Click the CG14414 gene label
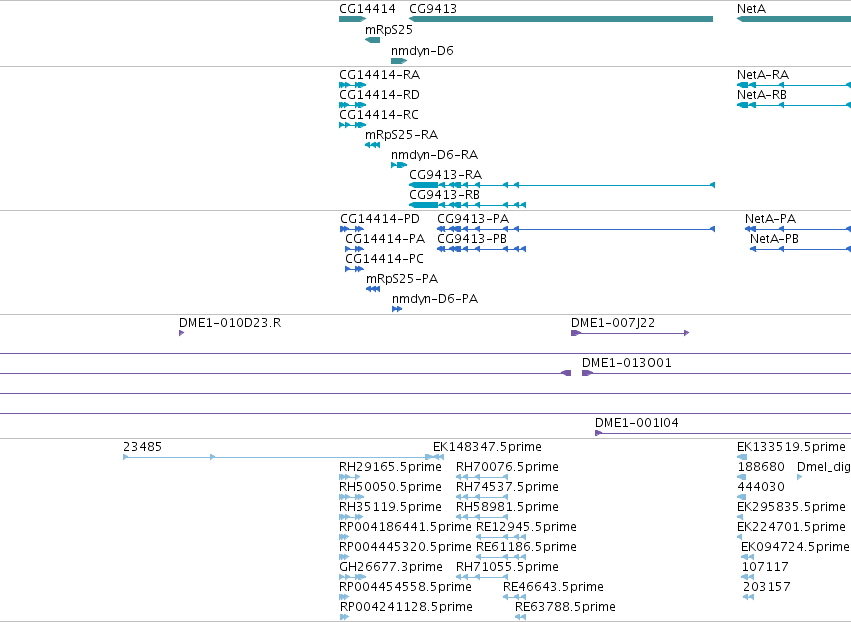Screen dimensions: 851x622 367,9
